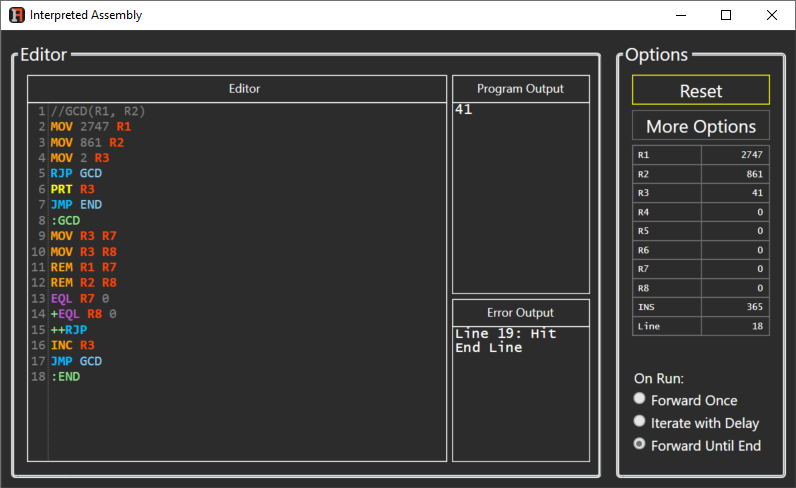The width and height of the screenshot is (796, 488).
Task: Click line number 18 in the gutter
Action: pos(38,377)
